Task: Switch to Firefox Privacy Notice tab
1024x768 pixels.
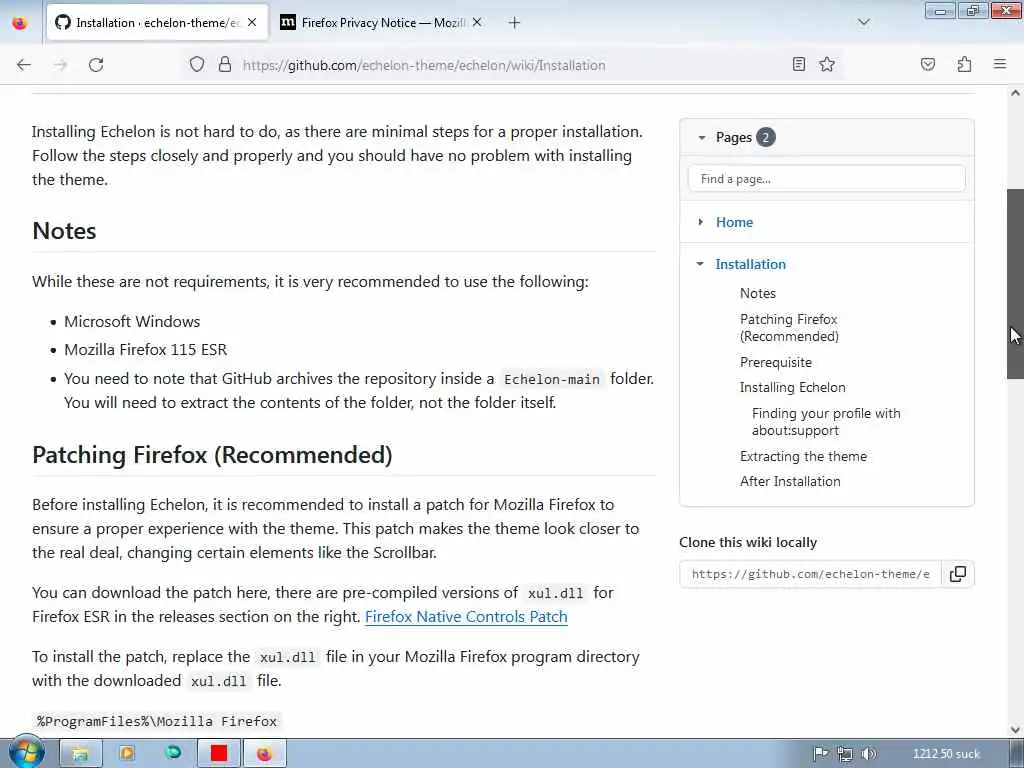Action: 381,23
